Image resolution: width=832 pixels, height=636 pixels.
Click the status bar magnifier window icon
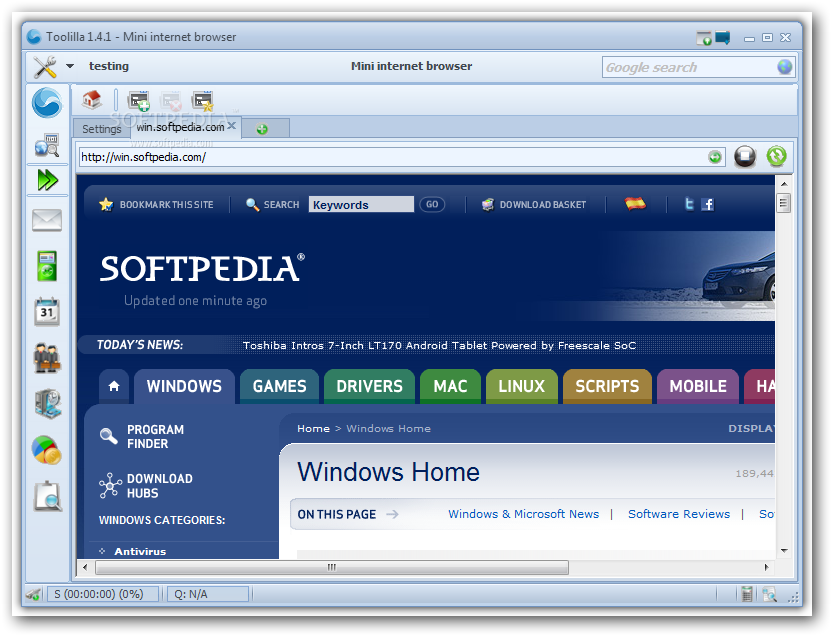[769, 594]
